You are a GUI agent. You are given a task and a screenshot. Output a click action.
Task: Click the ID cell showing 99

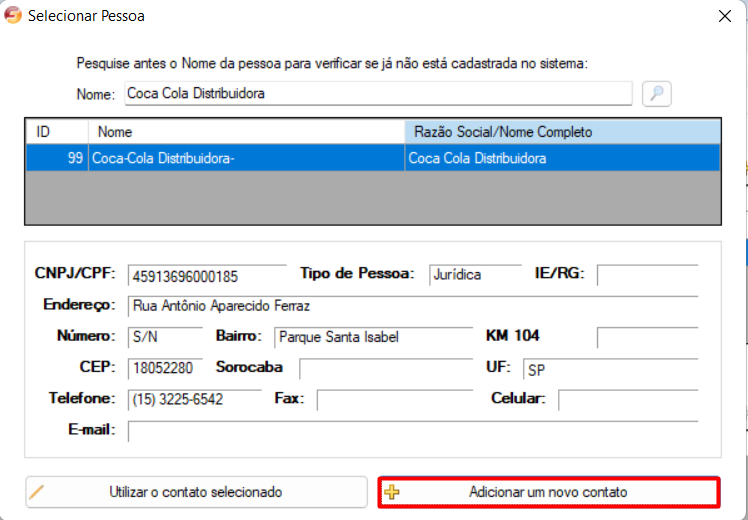[x=57, y=158]
